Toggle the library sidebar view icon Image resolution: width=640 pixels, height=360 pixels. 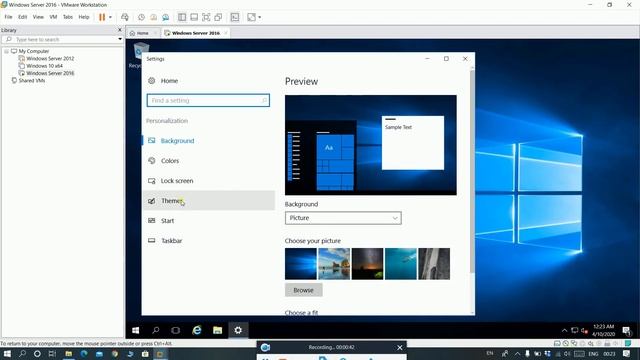tap(182, 17)
